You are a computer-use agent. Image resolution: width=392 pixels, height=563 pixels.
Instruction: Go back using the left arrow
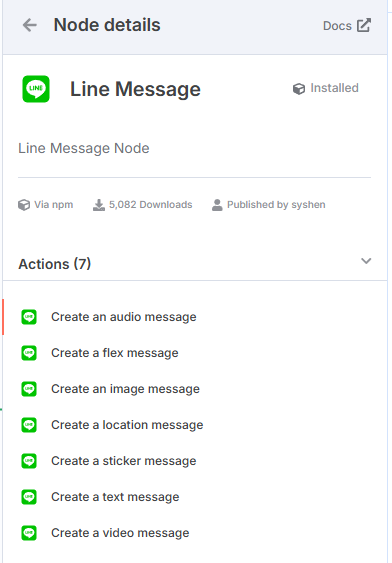coord(29,25)
